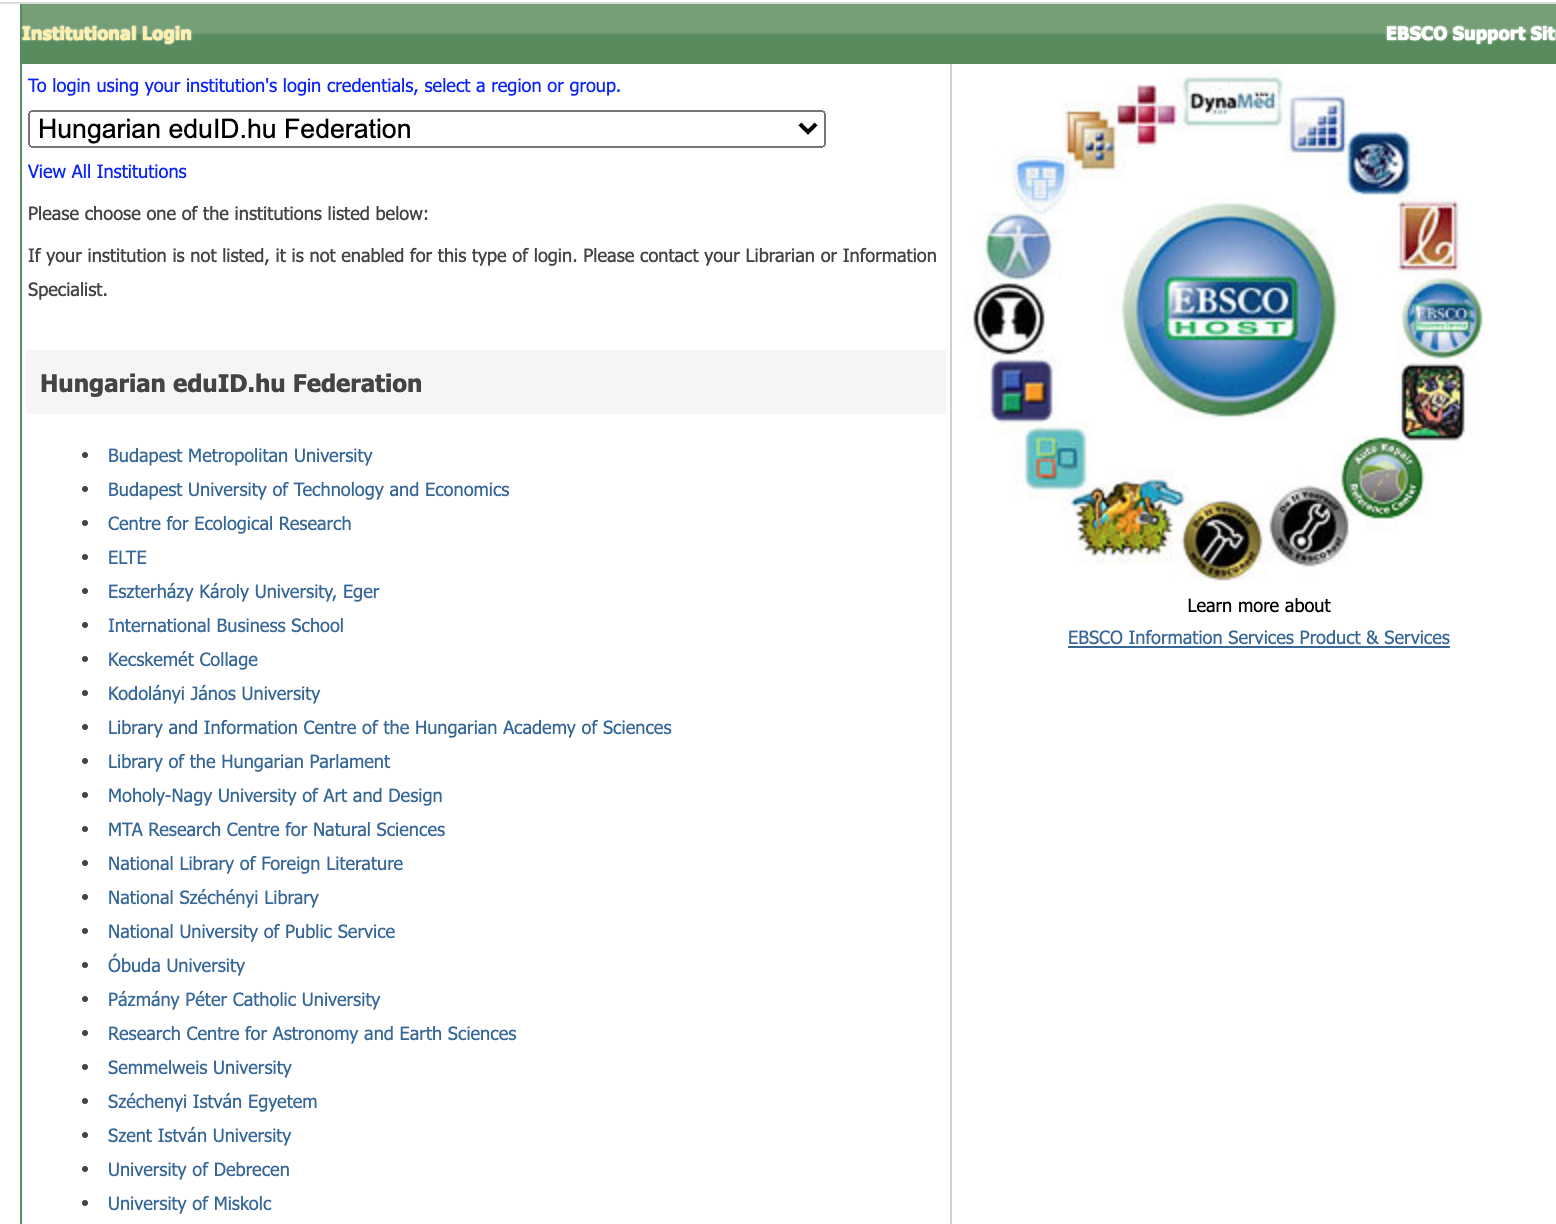Choose Szent István University
The height and width of the screenshot is (1224, 1556).
pos(199,1135)
